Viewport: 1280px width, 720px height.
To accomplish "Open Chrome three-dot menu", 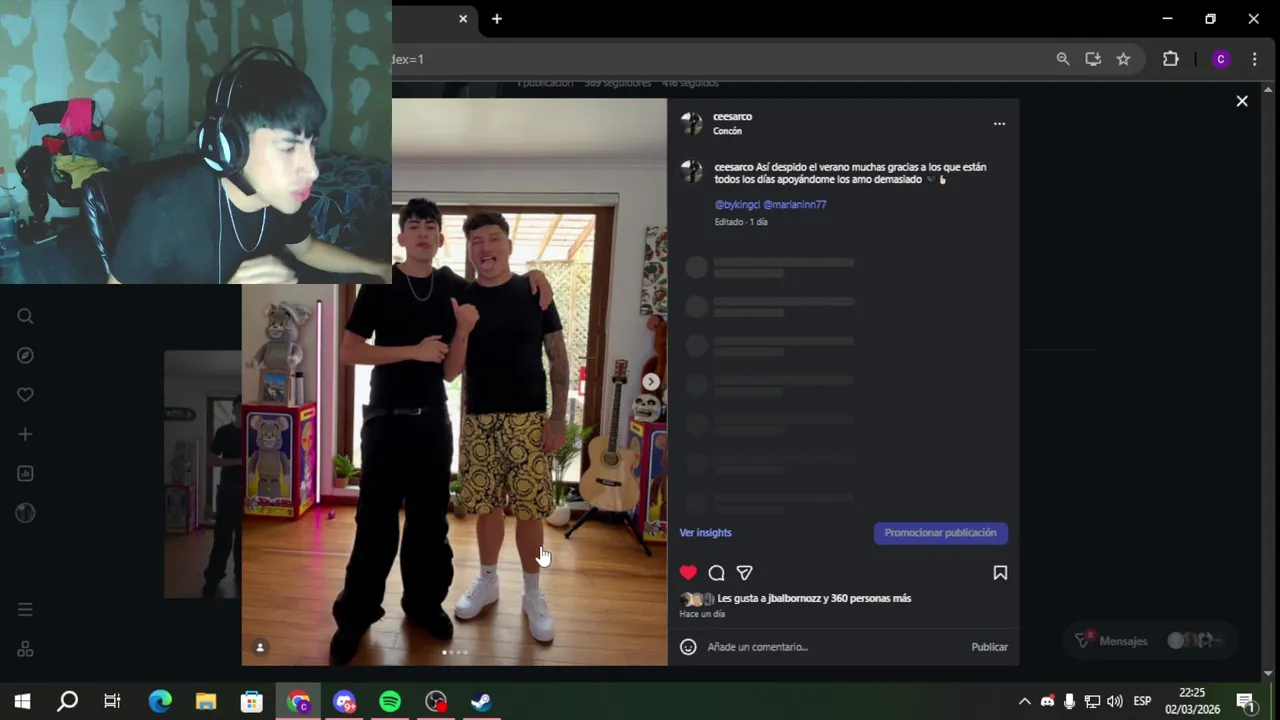I will coord(1254,59).
